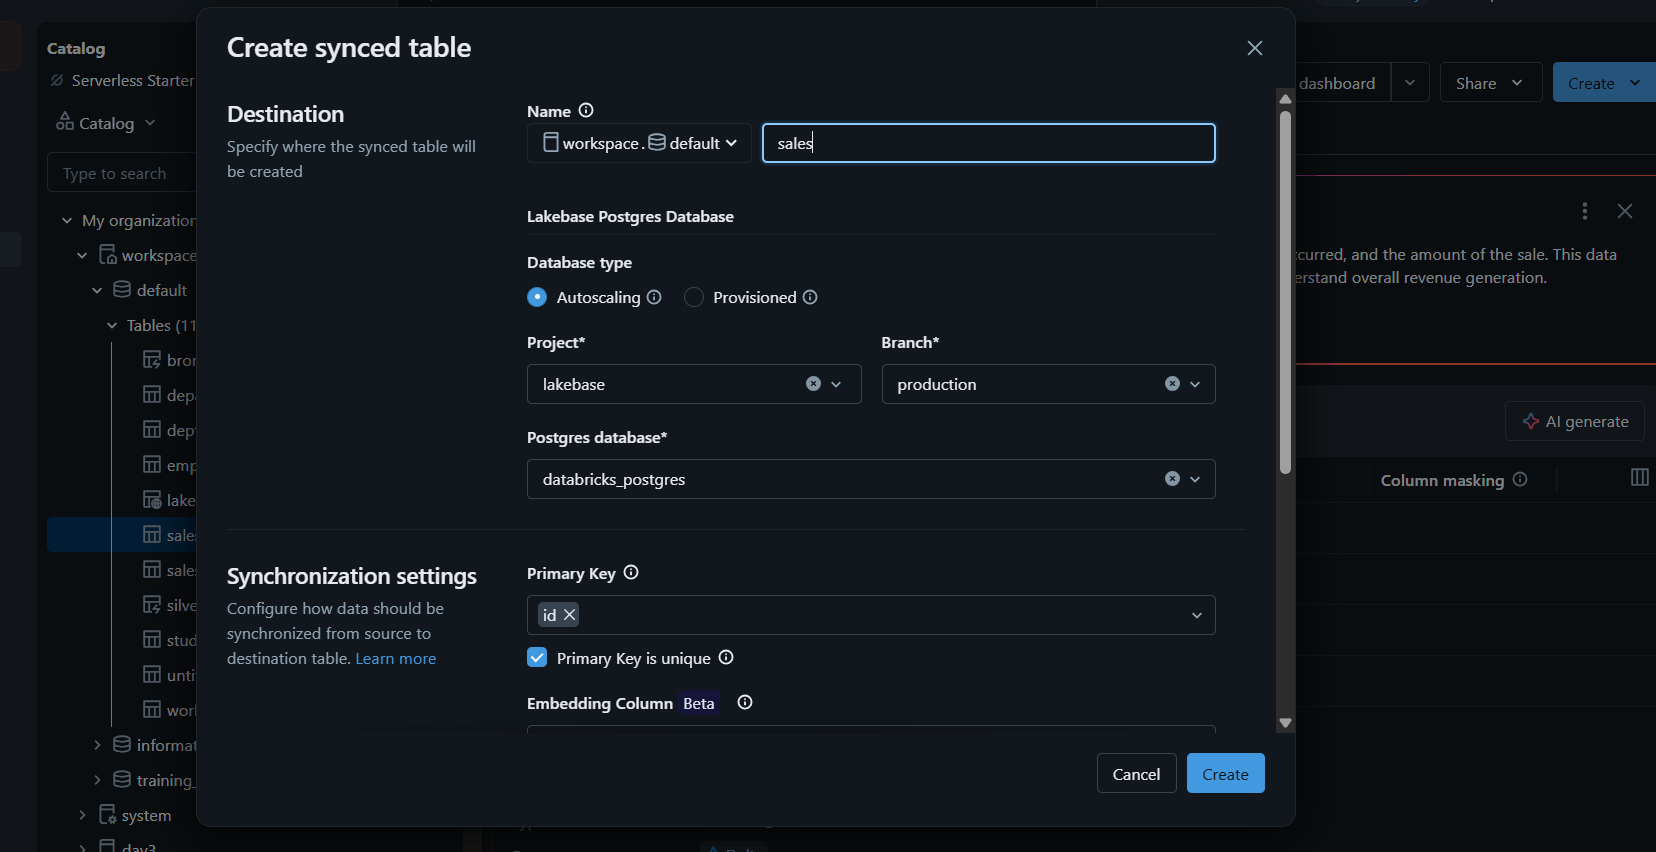Click the AI generate button
This screenshot has width=1656, height=852.
(x=1575, y=421)
